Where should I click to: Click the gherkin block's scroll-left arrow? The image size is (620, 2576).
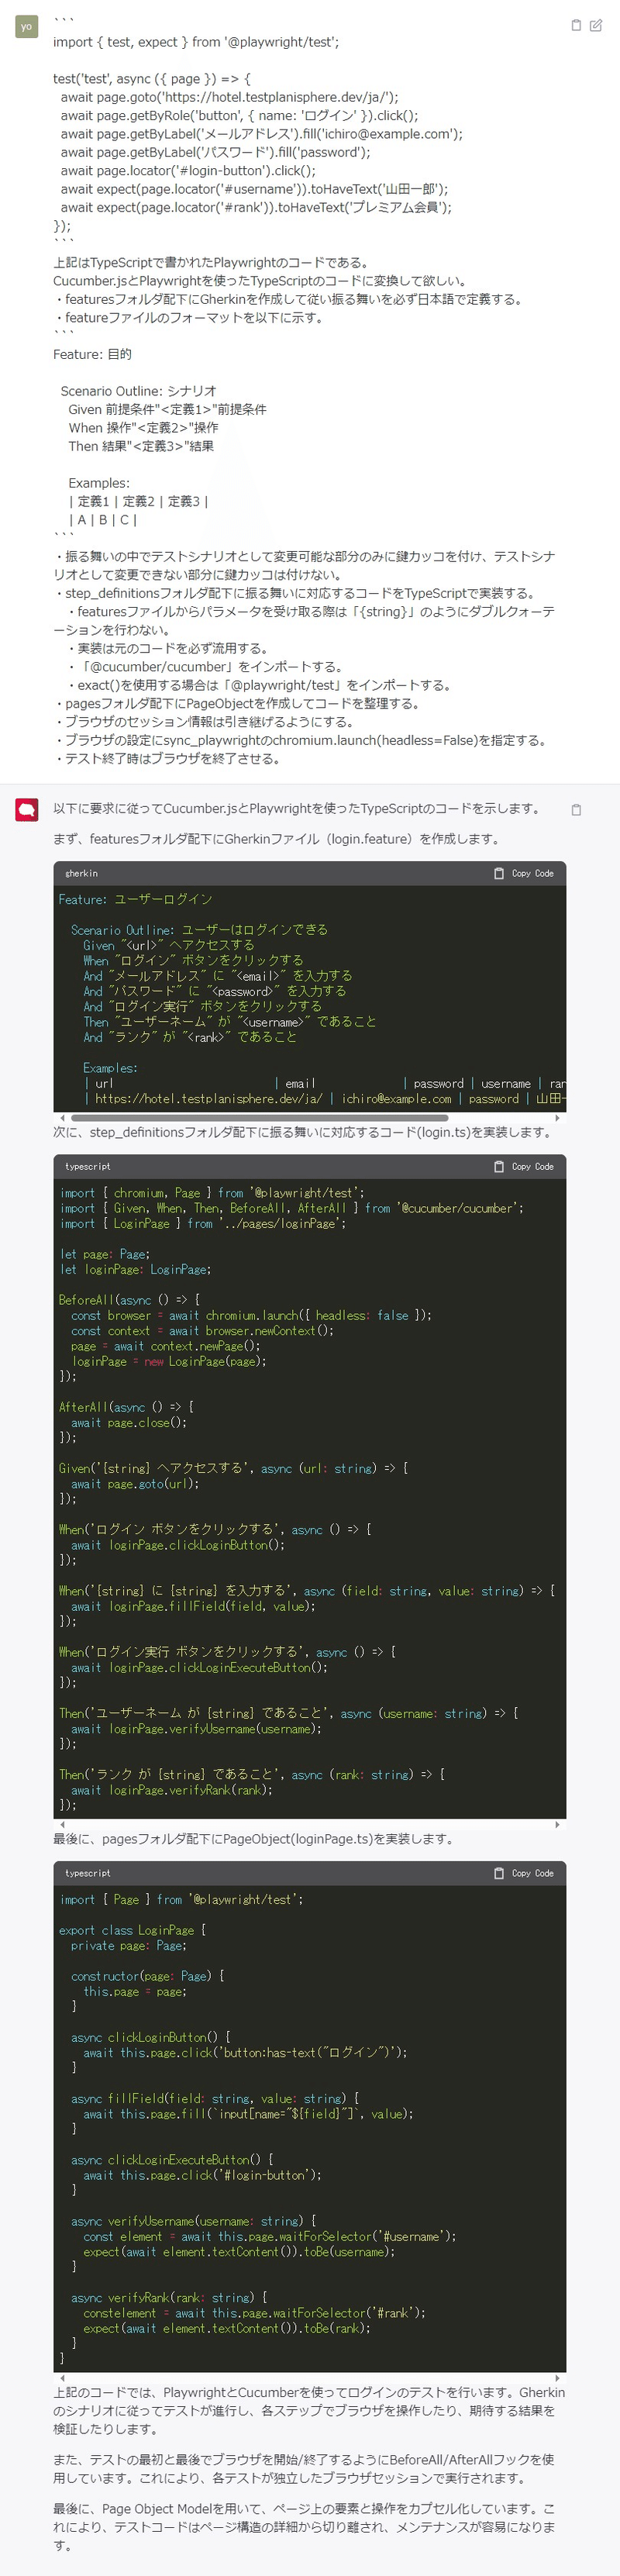coord(62,1118)
